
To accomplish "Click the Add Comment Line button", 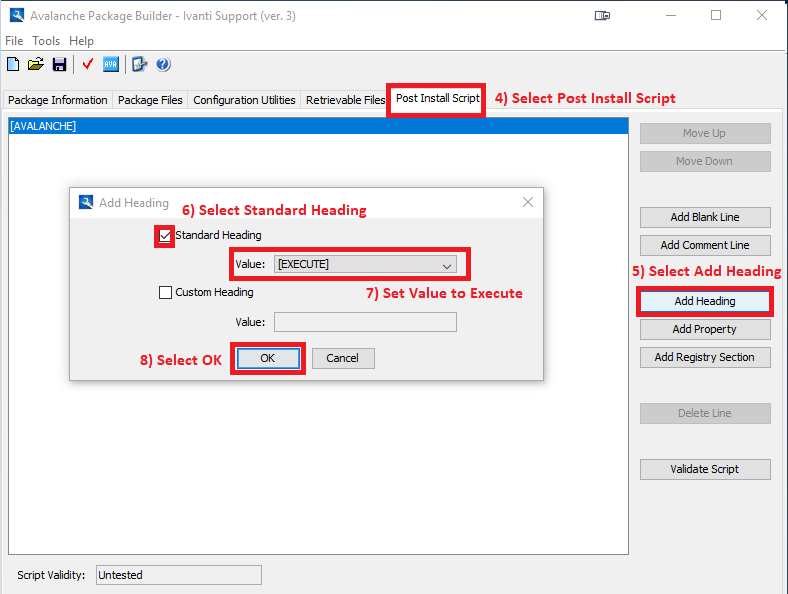I will [x=705, y=245].
